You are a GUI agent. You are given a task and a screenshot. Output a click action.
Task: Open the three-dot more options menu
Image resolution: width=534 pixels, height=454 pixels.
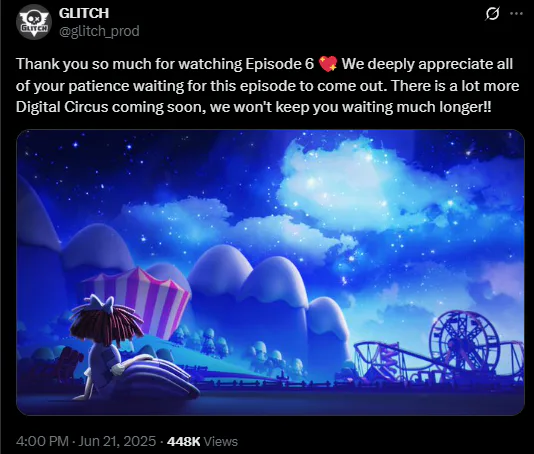tap(516, 14)
